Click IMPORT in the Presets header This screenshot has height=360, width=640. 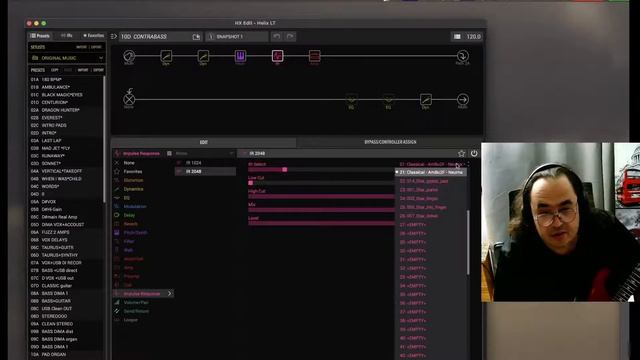[x=83, y=70]
